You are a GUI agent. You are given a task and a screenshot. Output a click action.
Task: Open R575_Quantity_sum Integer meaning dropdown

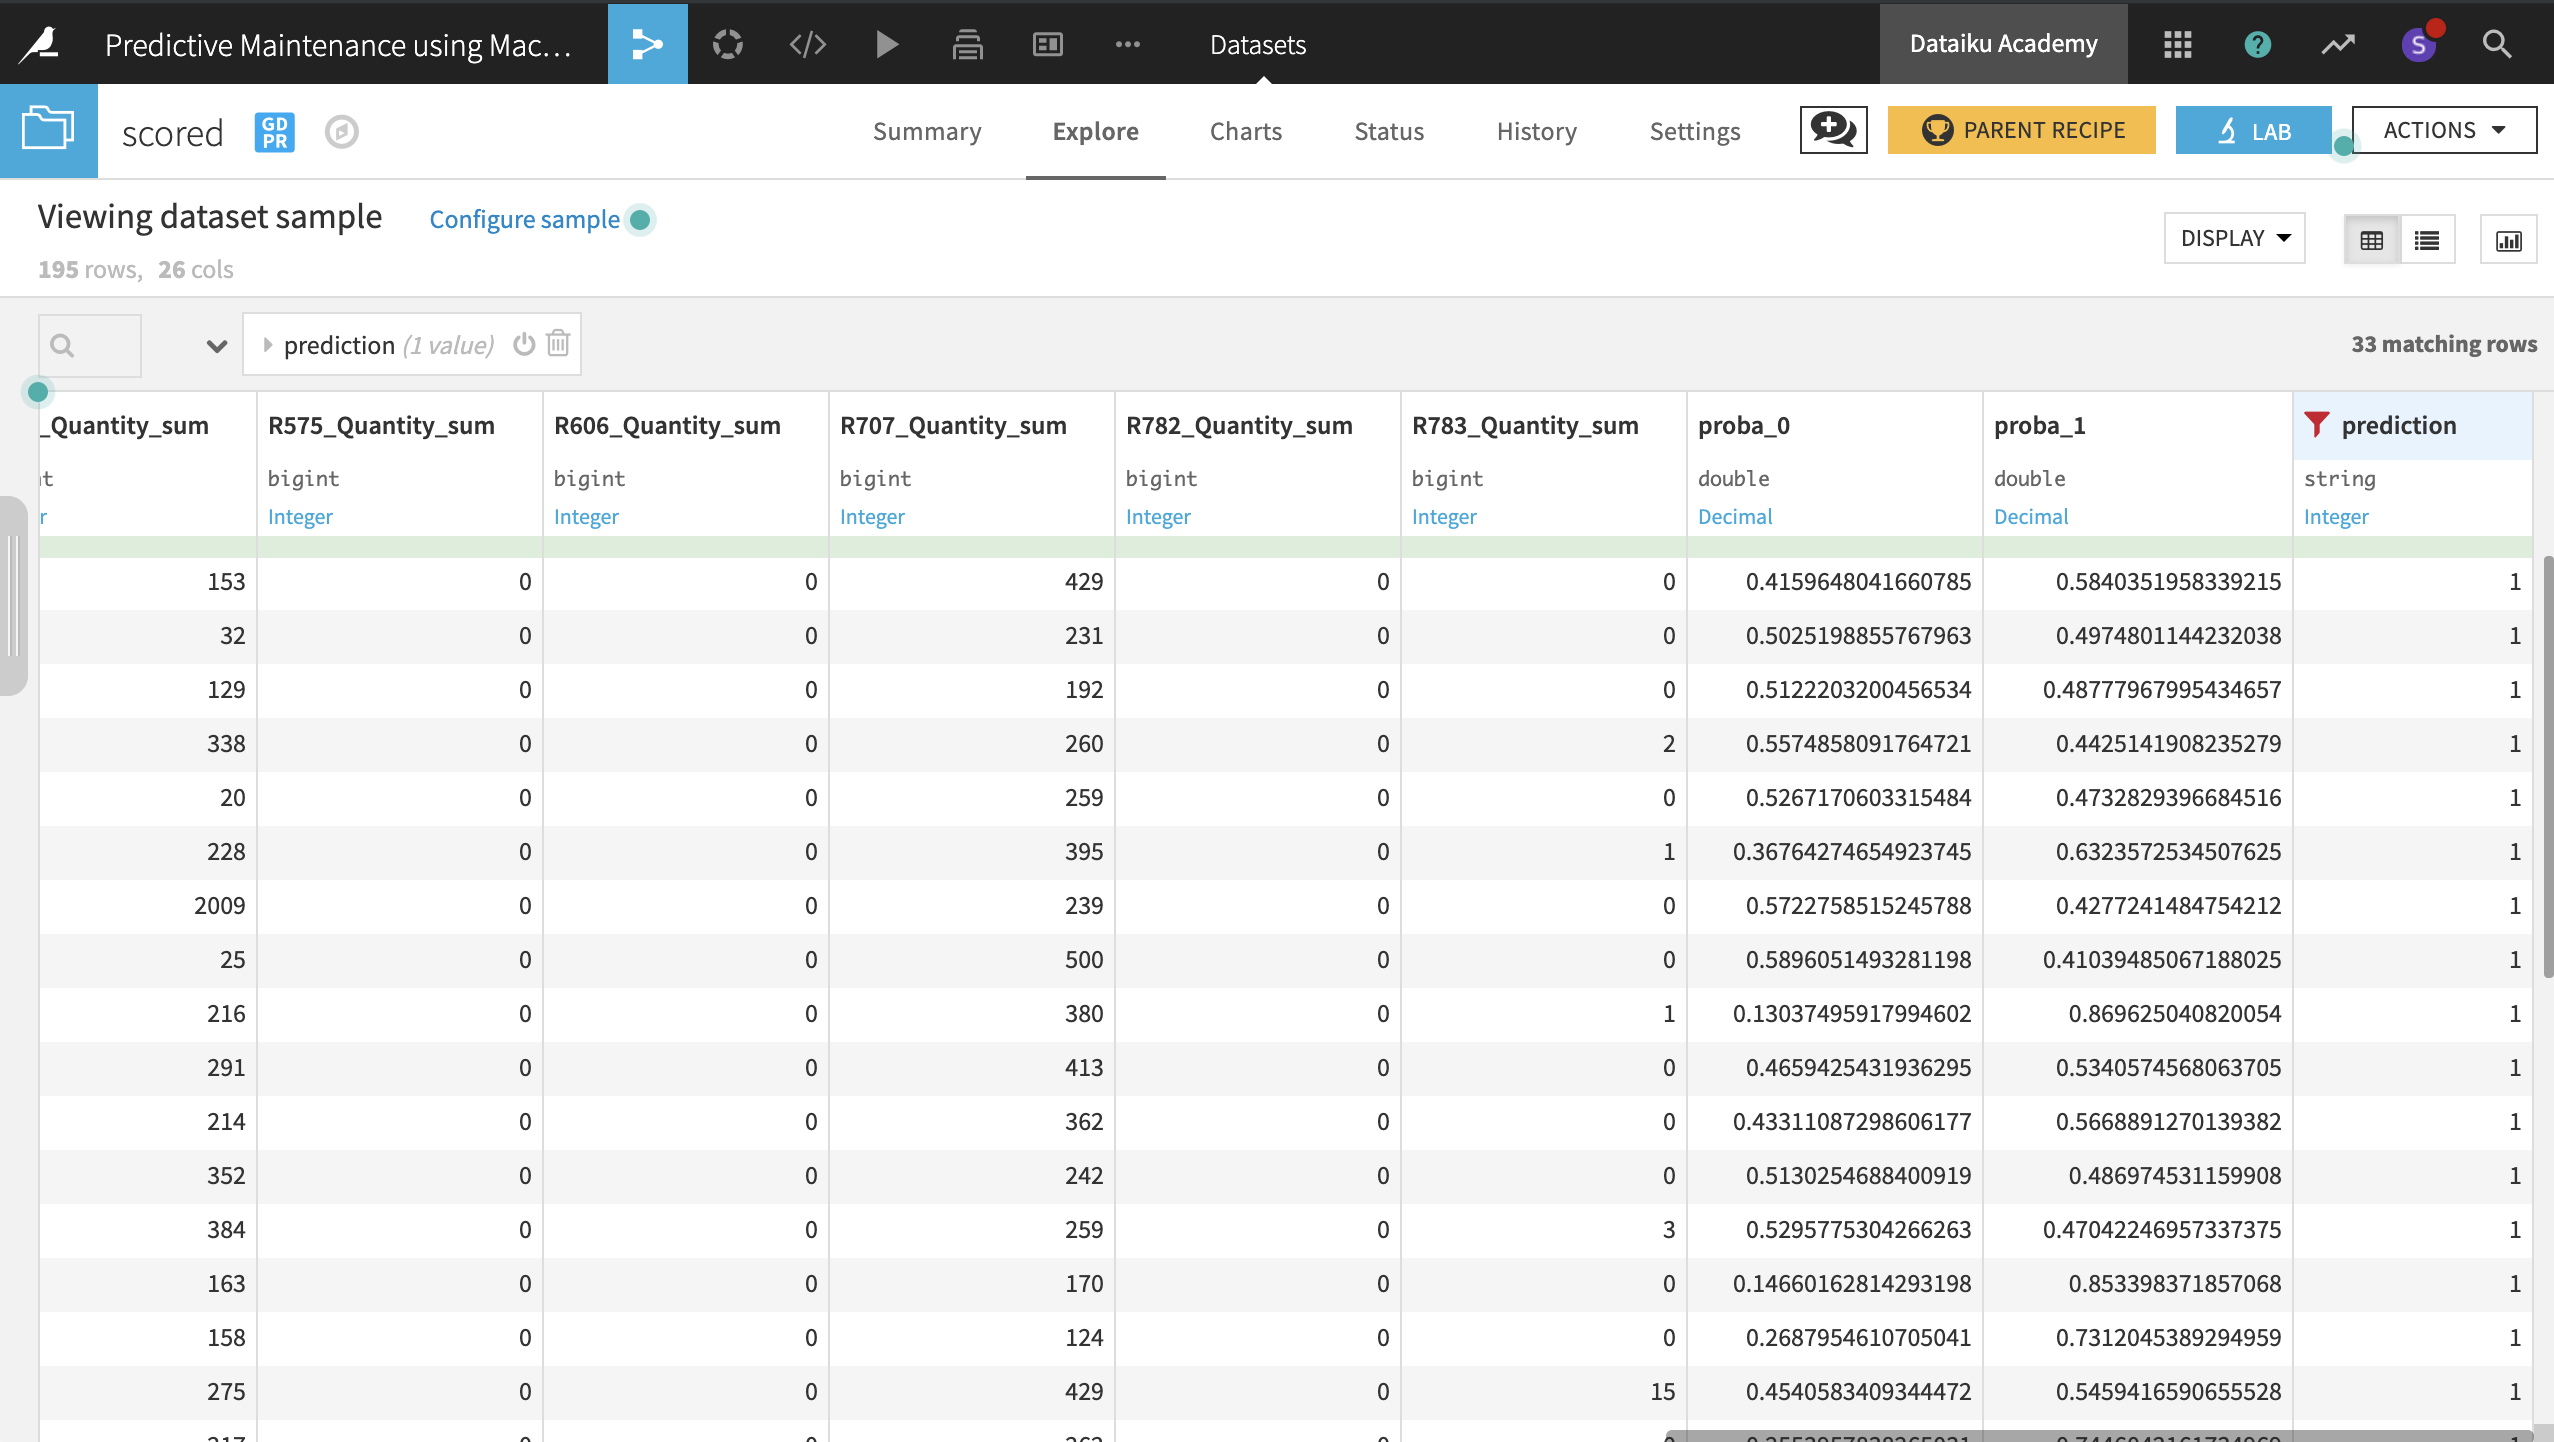(300, 516)
